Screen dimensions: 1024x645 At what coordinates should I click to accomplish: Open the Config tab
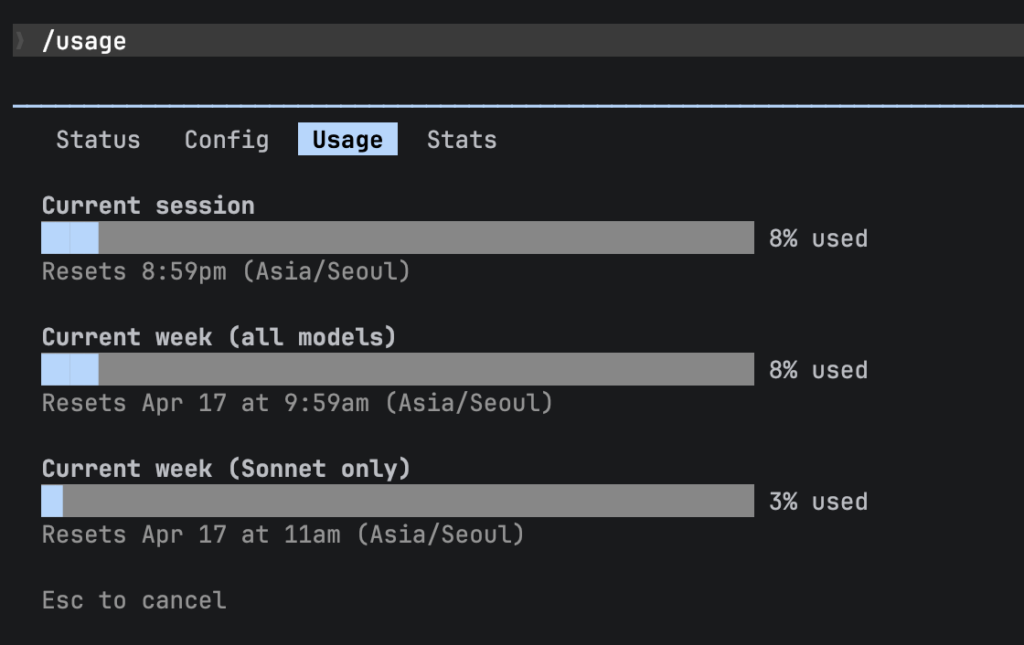tap(226, 140)
